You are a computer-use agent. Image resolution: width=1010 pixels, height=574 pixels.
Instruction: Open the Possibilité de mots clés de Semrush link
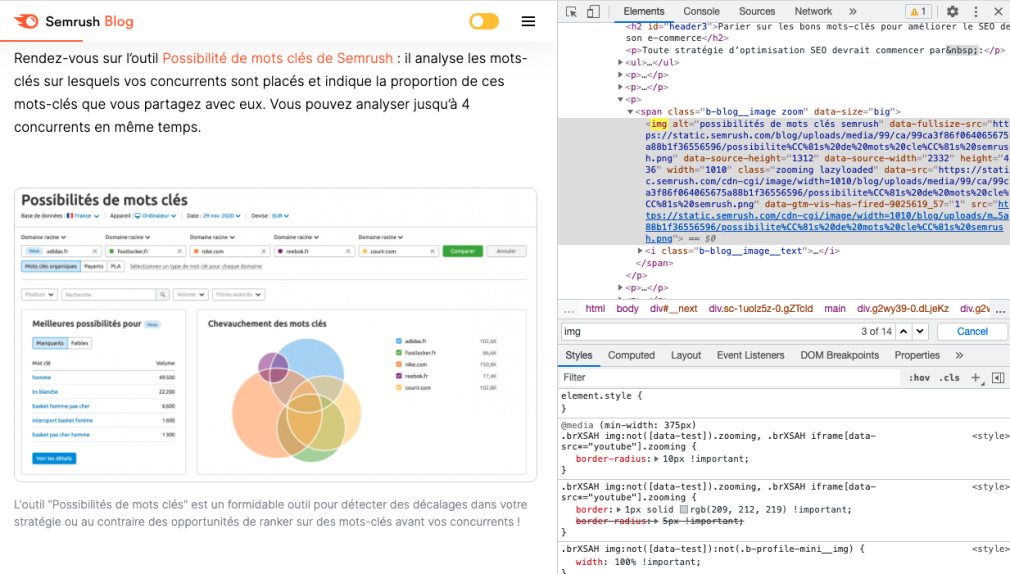(x=277, y=58)
